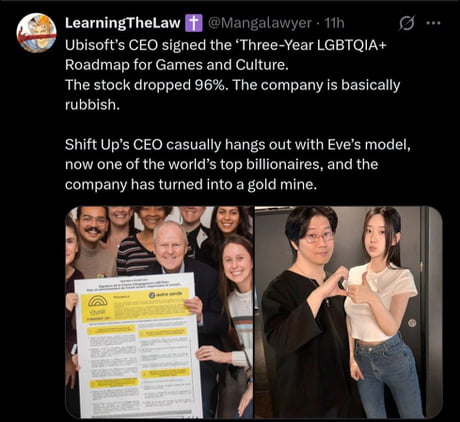Click the woman in white t-shirt and jeans
This screenshot has width=460, height=422.
click(x=383, y=310)
